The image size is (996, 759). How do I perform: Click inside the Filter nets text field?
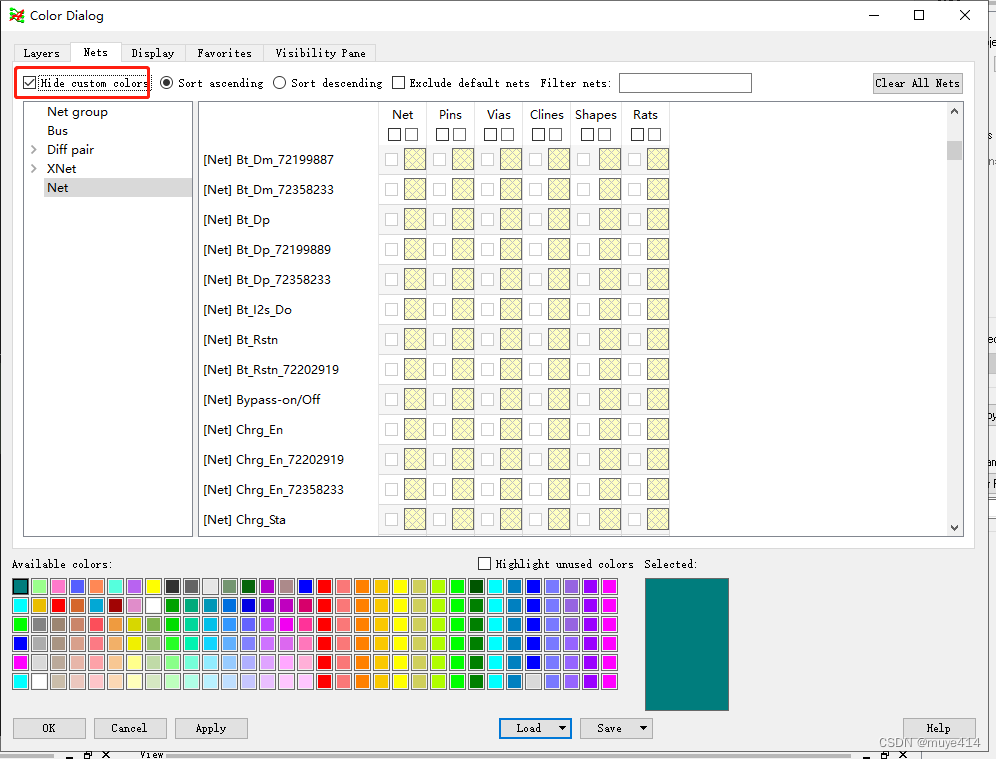(684, 83)
